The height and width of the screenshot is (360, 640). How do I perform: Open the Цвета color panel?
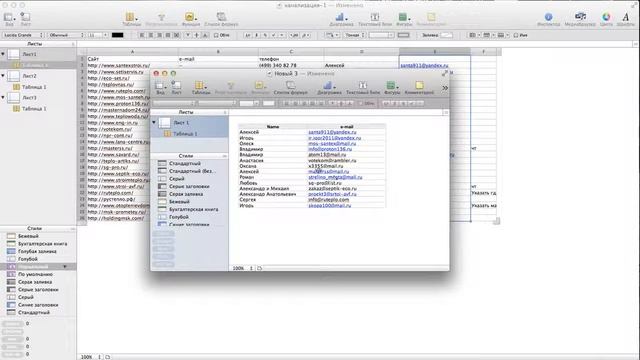click(606, 19)
